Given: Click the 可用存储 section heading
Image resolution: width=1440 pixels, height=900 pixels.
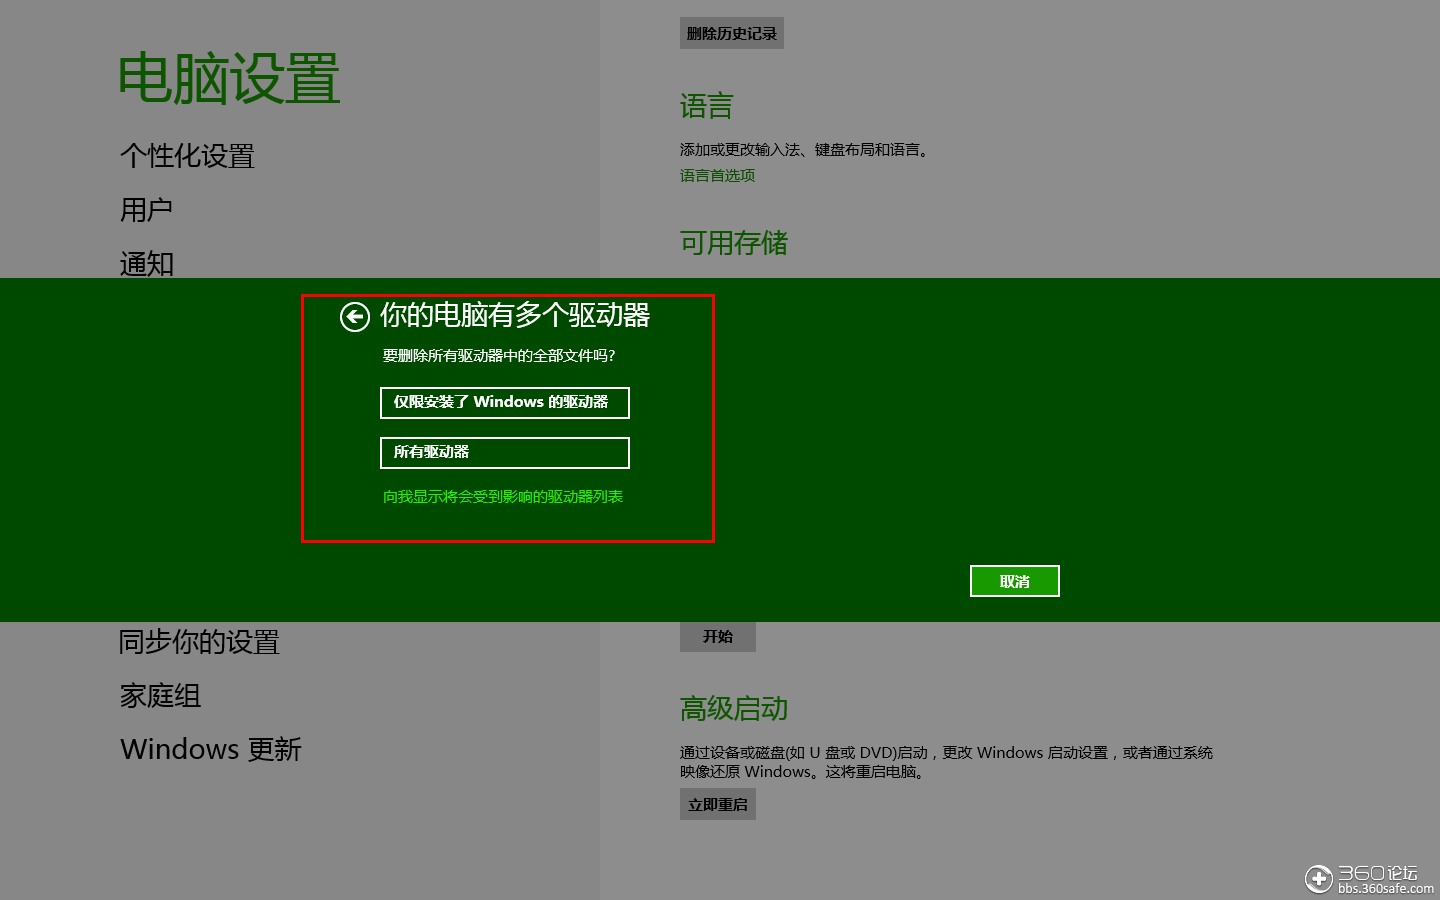Looking at the screenshot, I should click(x=734, y=244).
